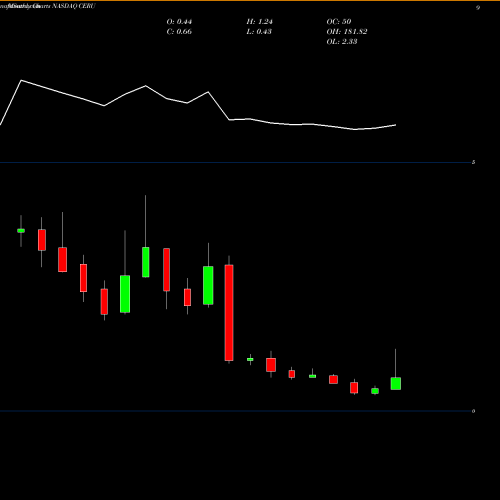
Task: Click the 'OL: 2.33' reading
Action: pyautogui.click(x=342, y=42)
